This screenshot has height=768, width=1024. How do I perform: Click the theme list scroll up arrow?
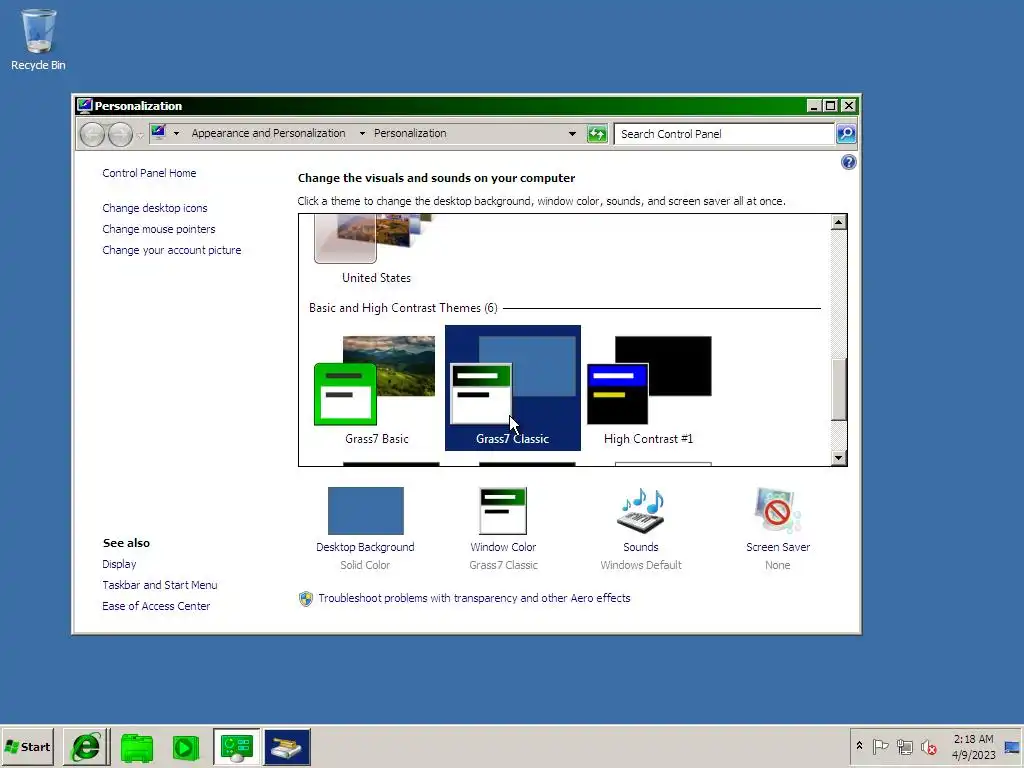pyautogui.click(x=839, y=223)
